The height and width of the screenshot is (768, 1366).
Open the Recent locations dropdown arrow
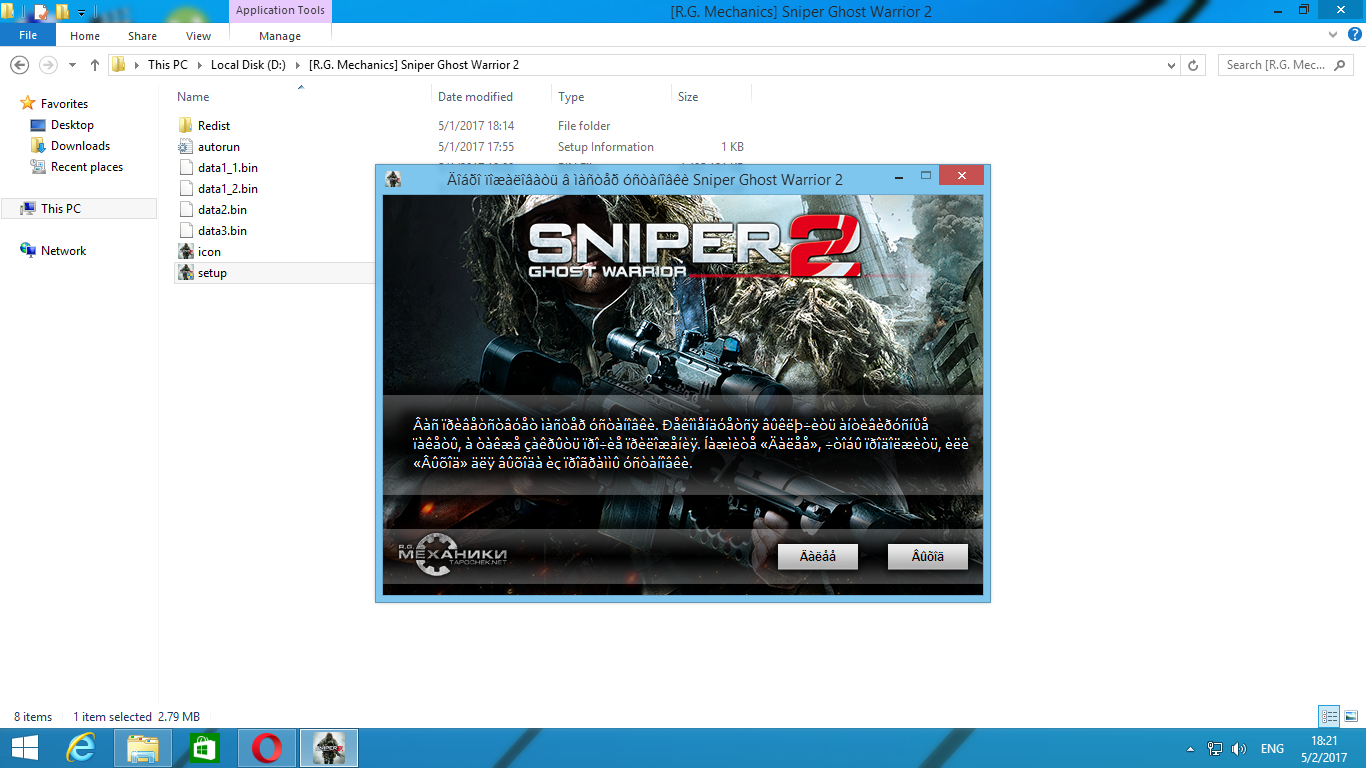[72, 65]
